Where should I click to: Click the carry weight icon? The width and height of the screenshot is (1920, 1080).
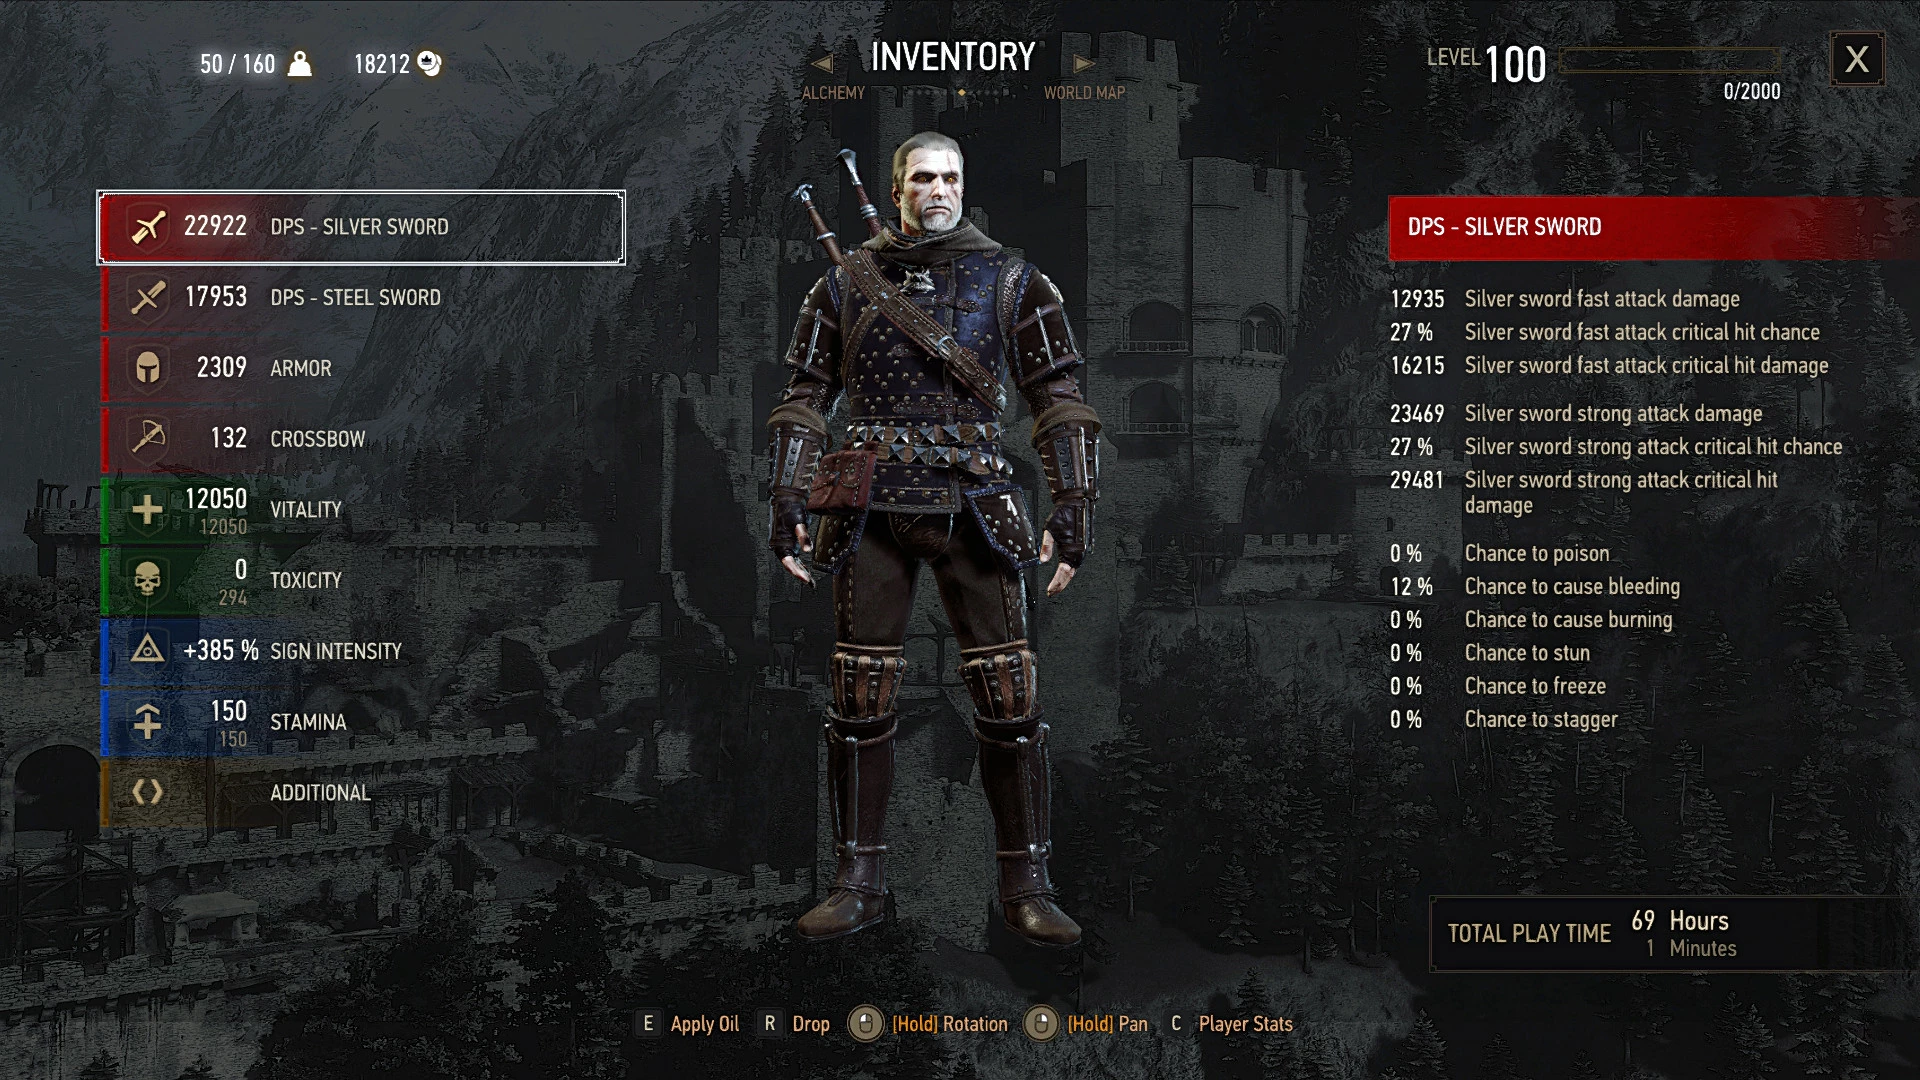pos(300,64)
